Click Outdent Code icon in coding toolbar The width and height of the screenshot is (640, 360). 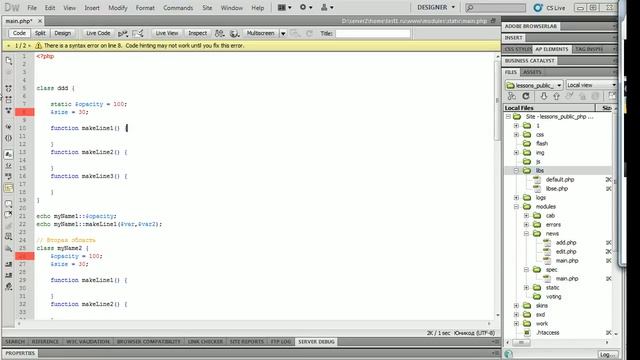point(9,275)
